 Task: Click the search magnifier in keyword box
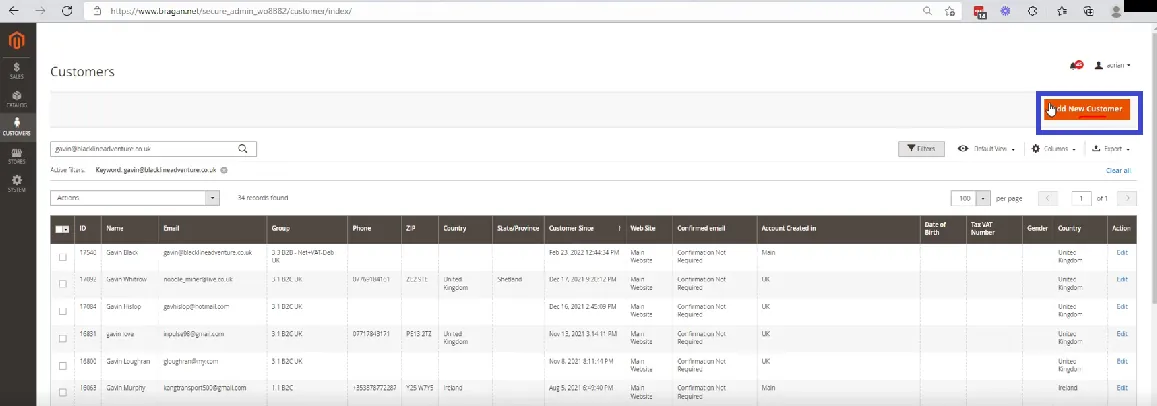[x=243, y=149]
